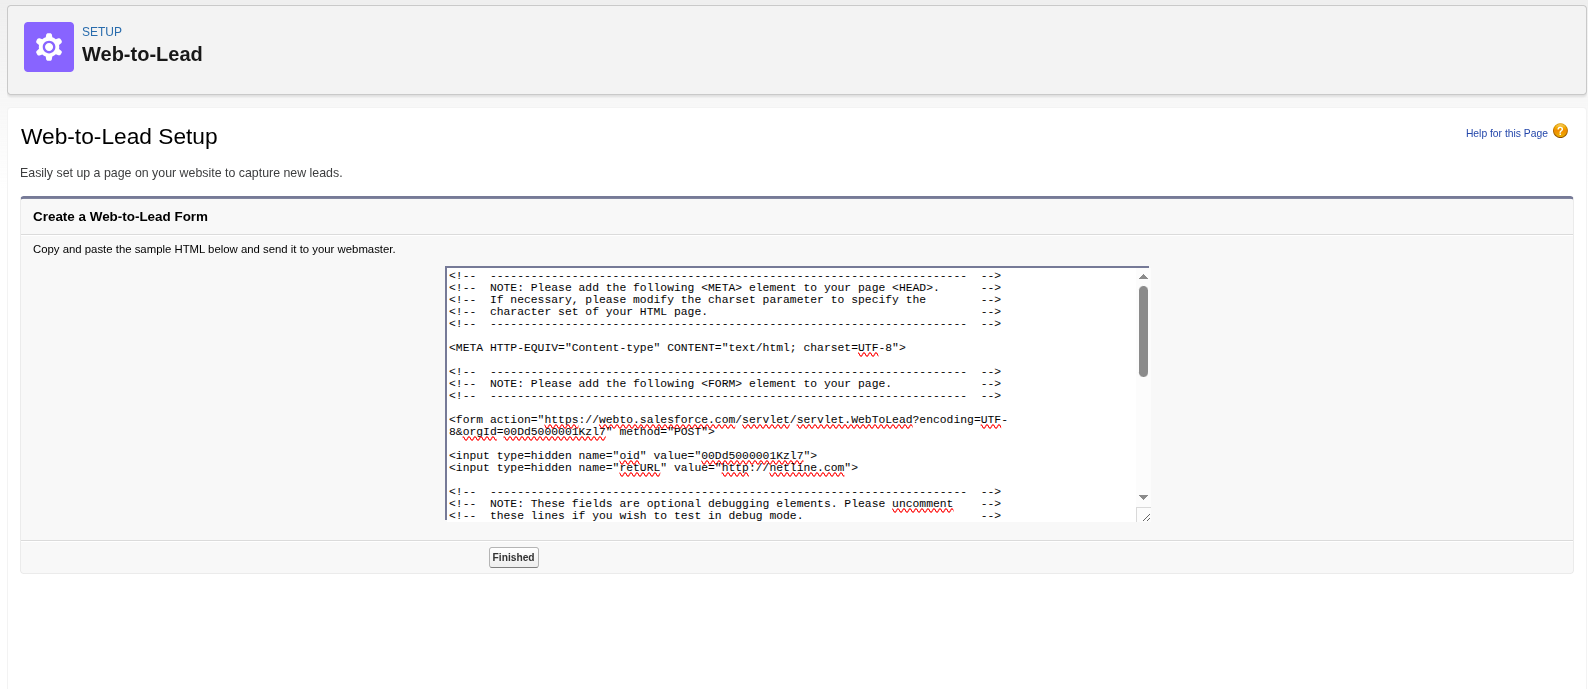1588x689 pixels.
Task: Click the Web-to-Lead Setup page heading
Action: (x=119, y=137)
